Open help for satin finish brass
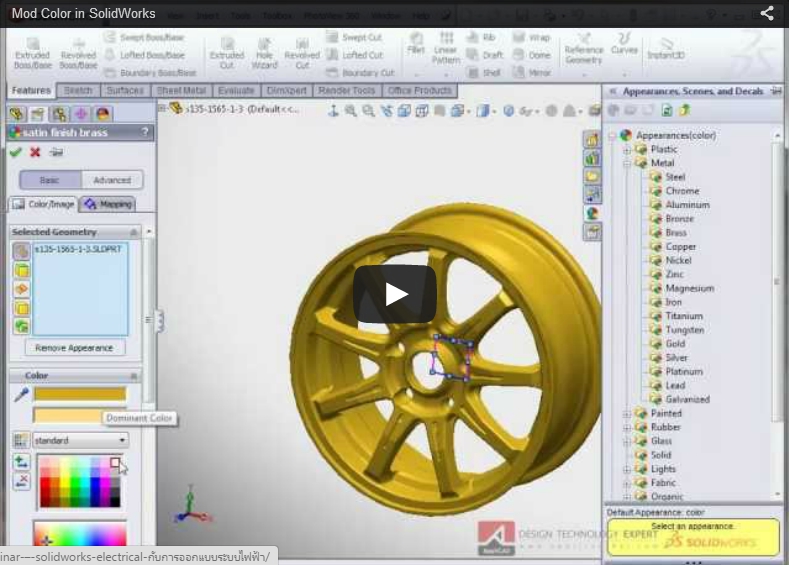The width and height of the screenshot is (789, 565). [x=145, y=132]
